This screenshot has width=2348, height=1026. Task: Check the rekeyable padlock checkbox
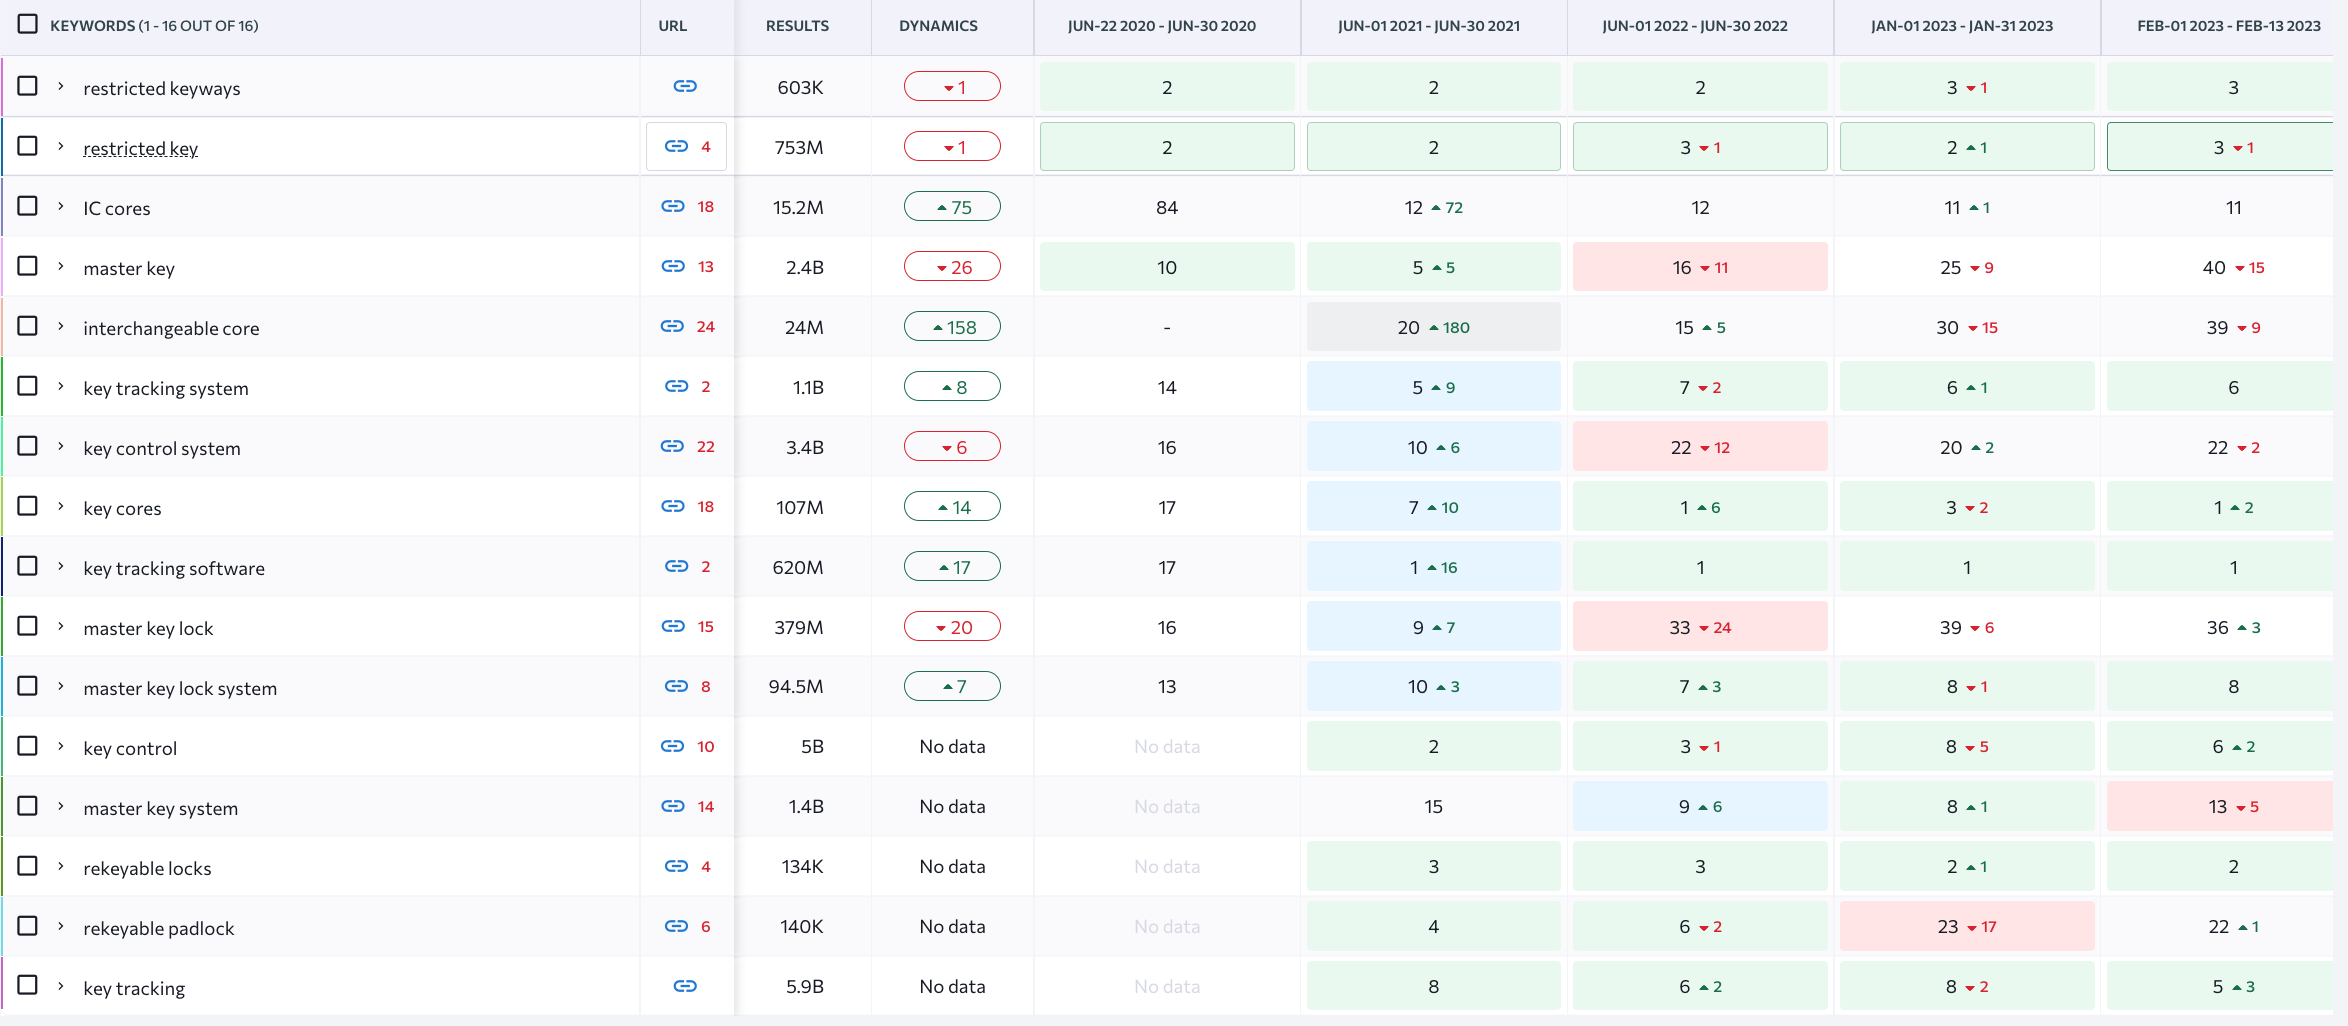(x=28, y=926)
